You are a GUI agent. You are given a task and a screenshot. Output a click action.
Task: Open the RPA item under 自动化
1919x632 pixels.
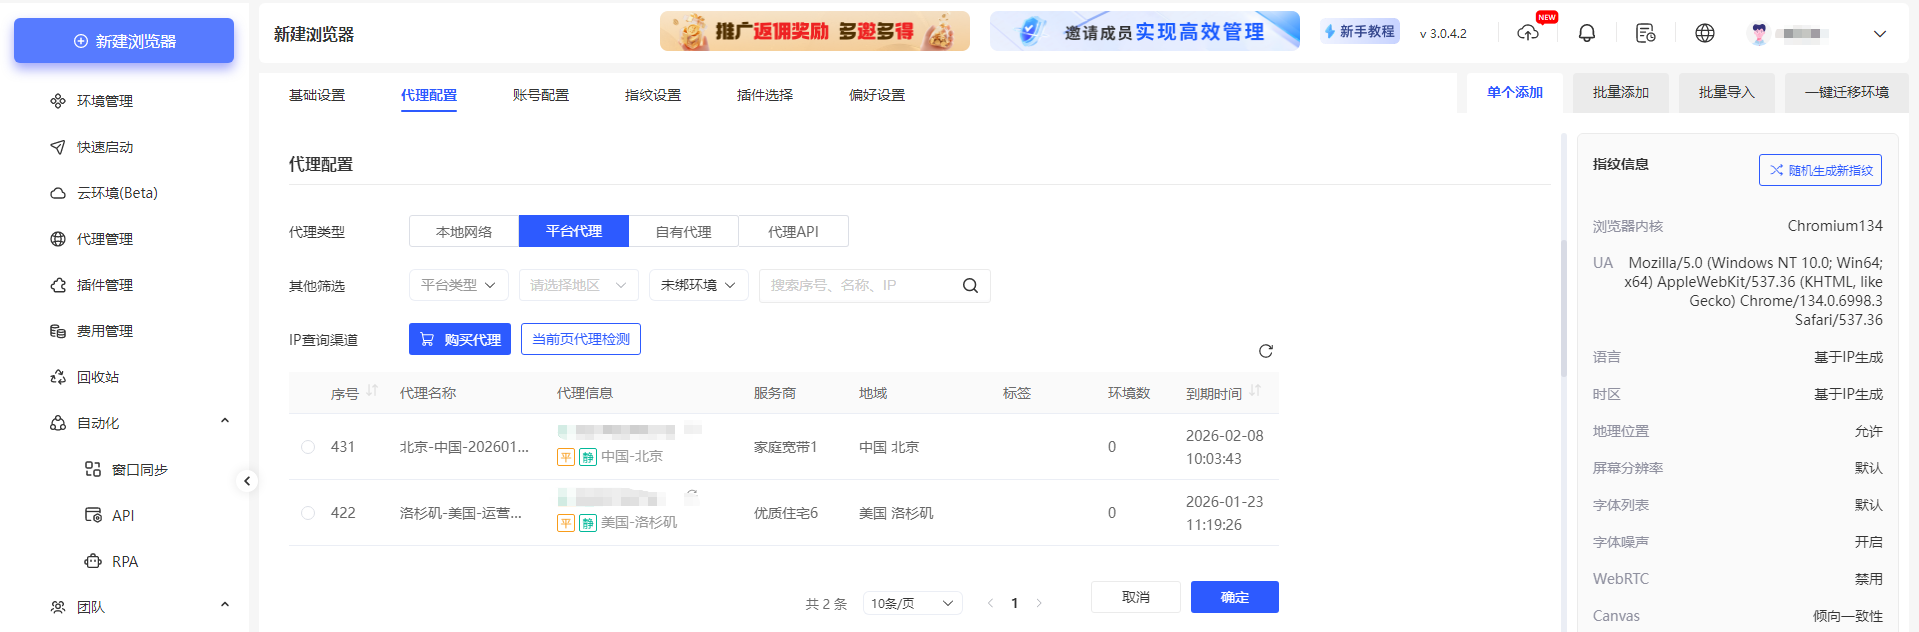click(x=124, y=561)
